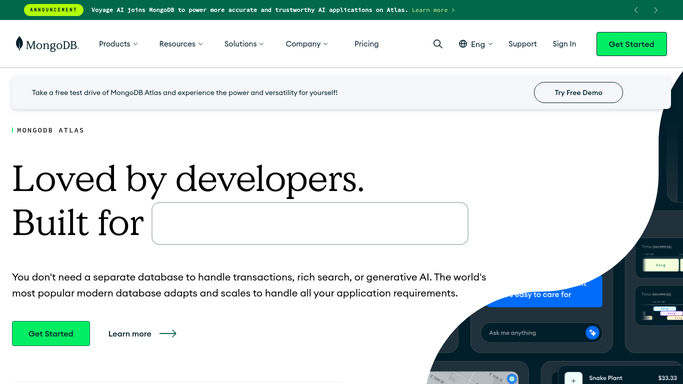
Task: Click the MongoDB leaf logo
Action: (19, 44)
